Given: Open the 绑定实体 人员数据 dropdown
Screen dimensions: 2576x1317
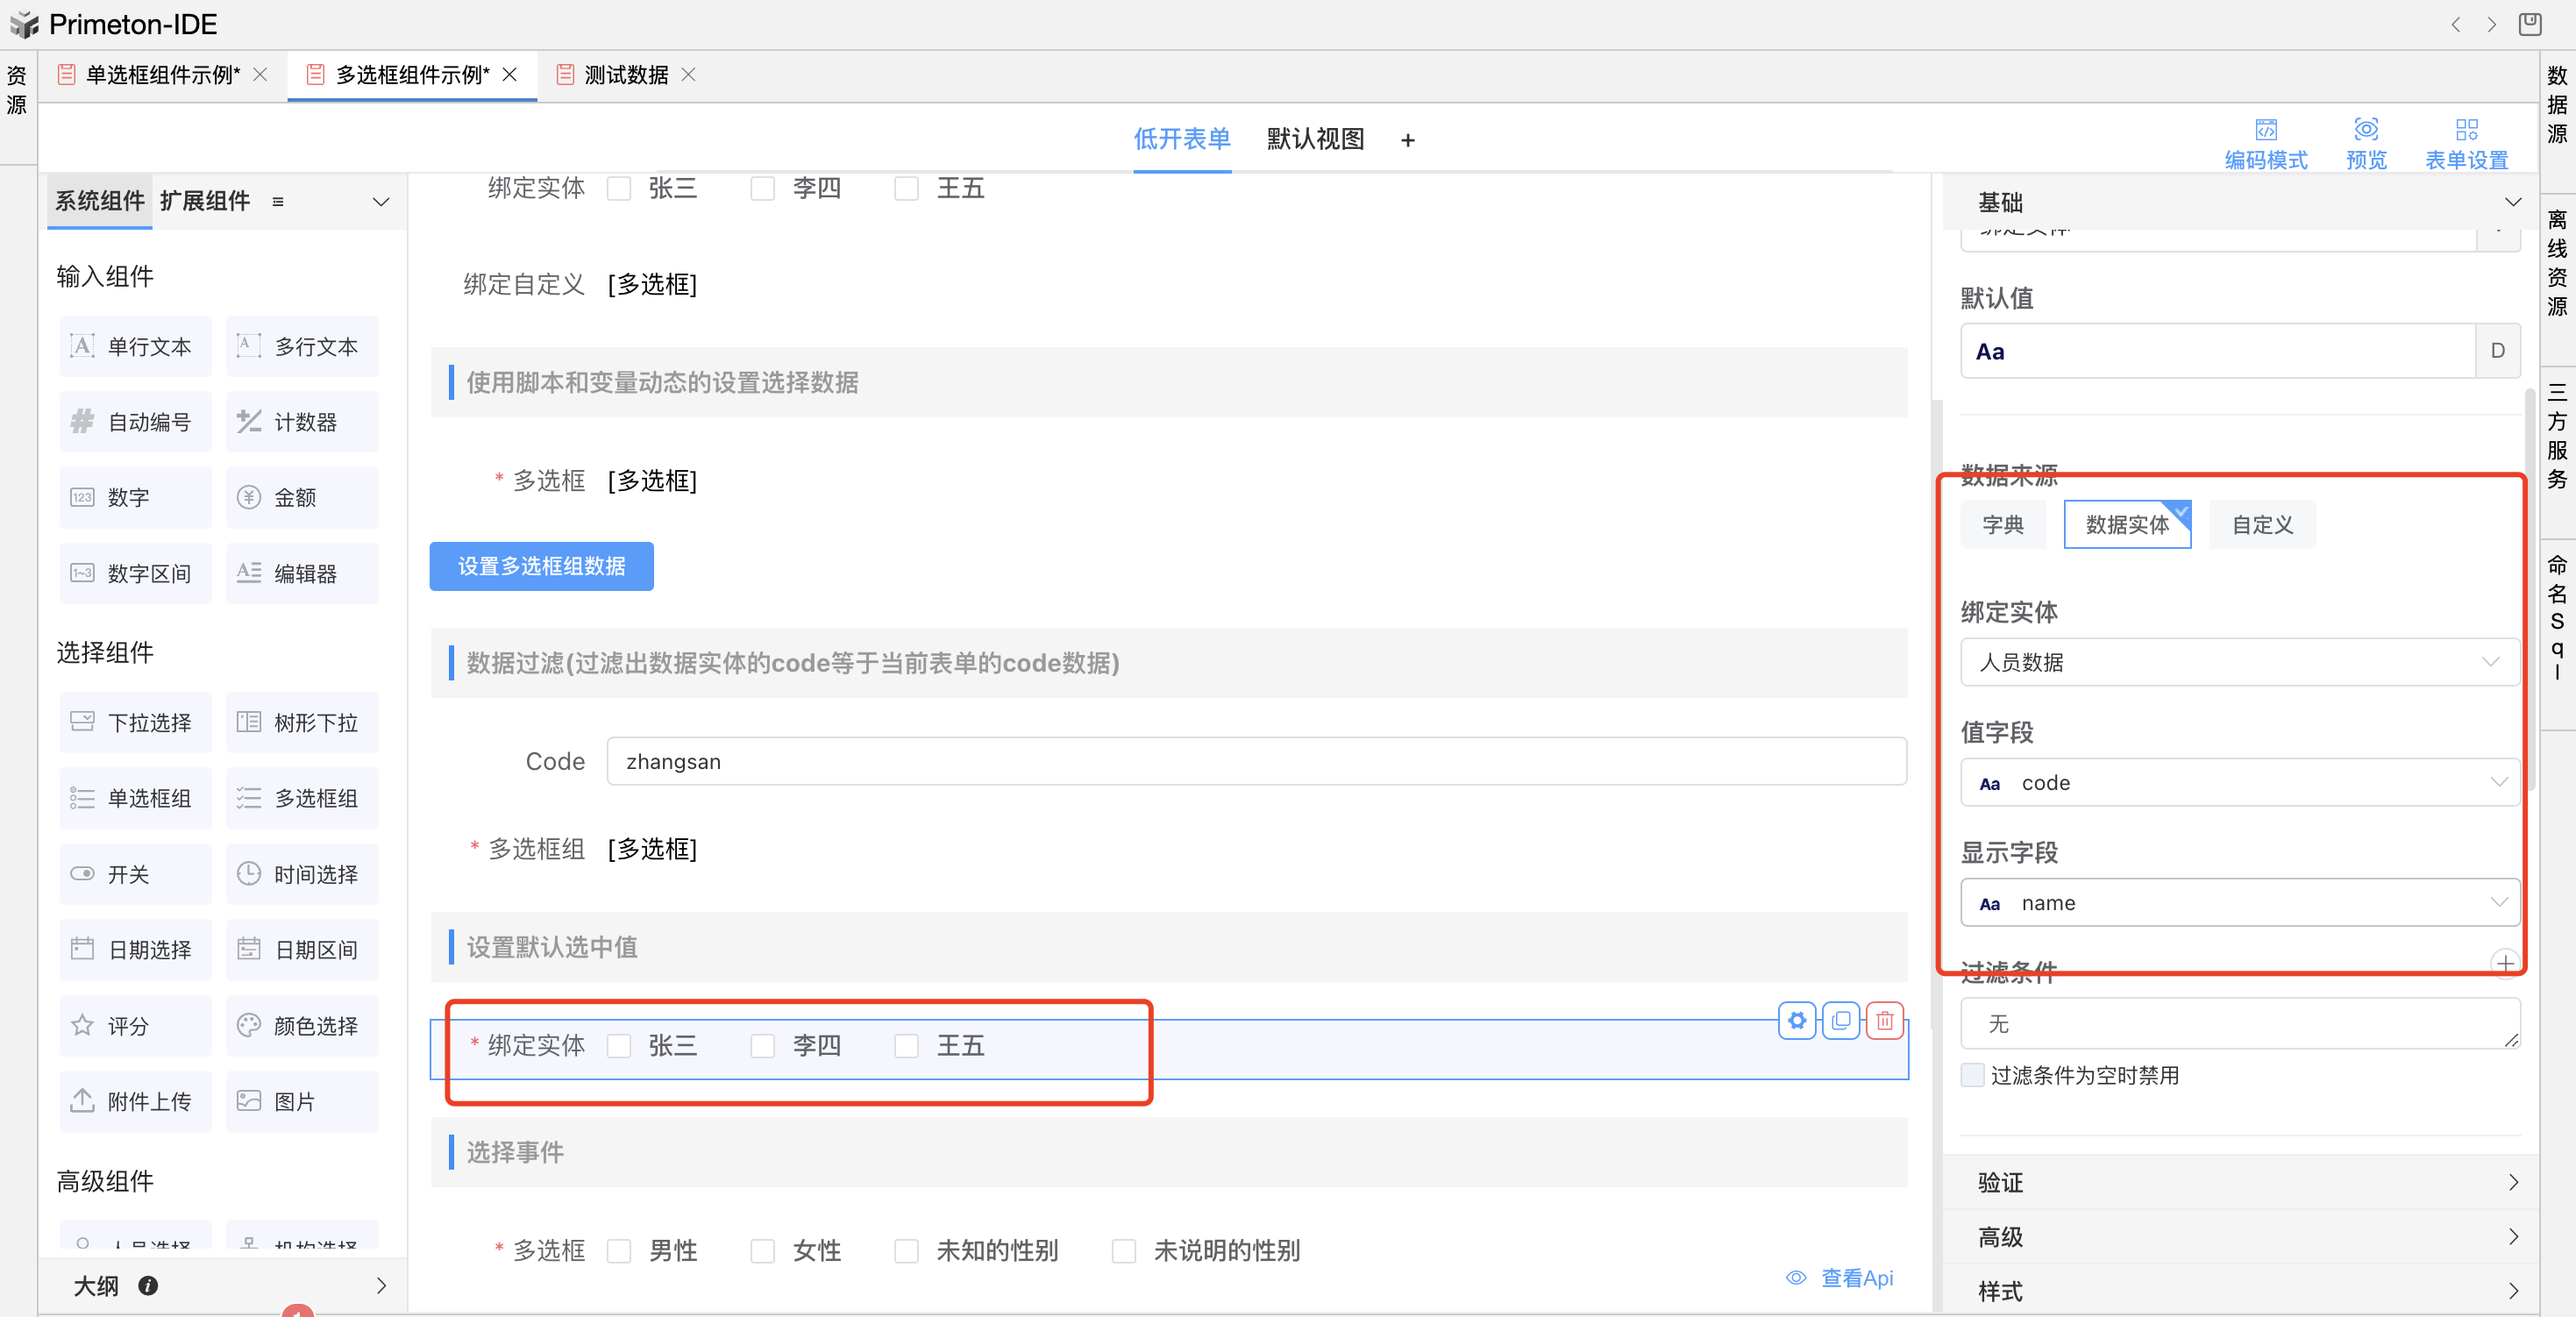Looking at the screenshot, I should (2239, 662).
